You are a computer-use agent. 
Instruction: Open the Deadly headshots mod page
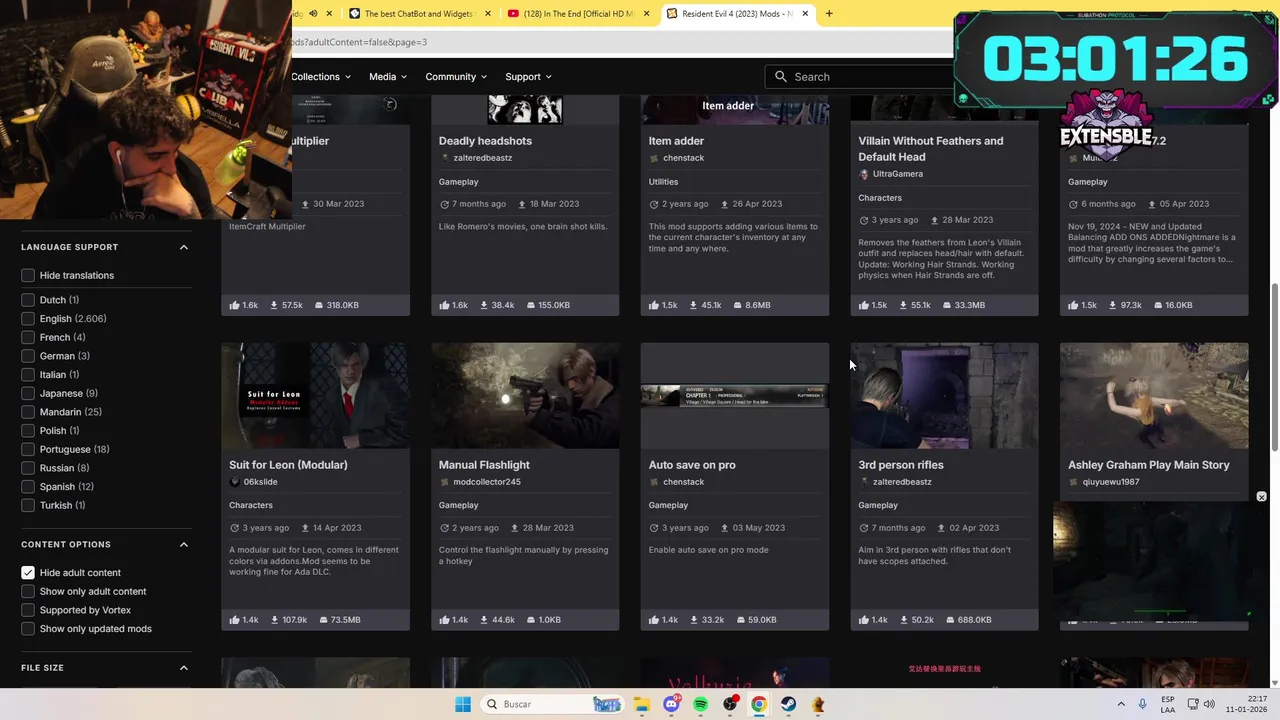[x=485, y=141]
